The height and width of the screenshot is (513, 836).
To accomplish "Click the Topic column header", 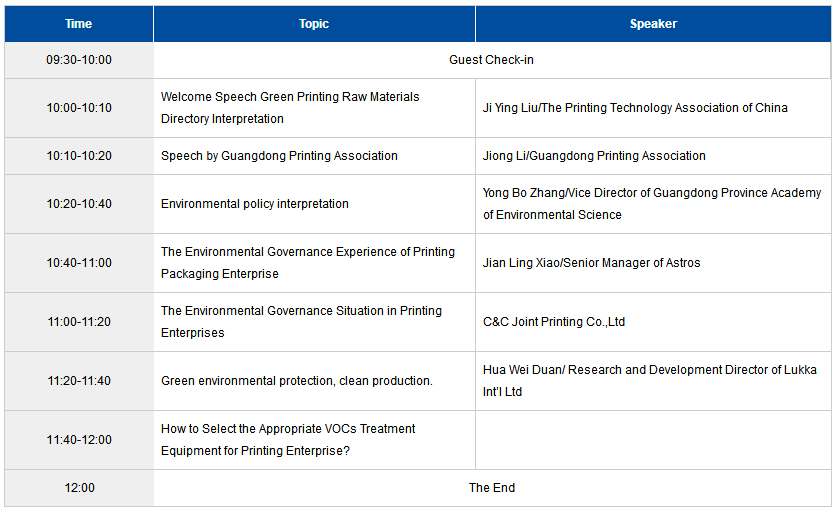I will pyautogui.click(x=314, y=24).
